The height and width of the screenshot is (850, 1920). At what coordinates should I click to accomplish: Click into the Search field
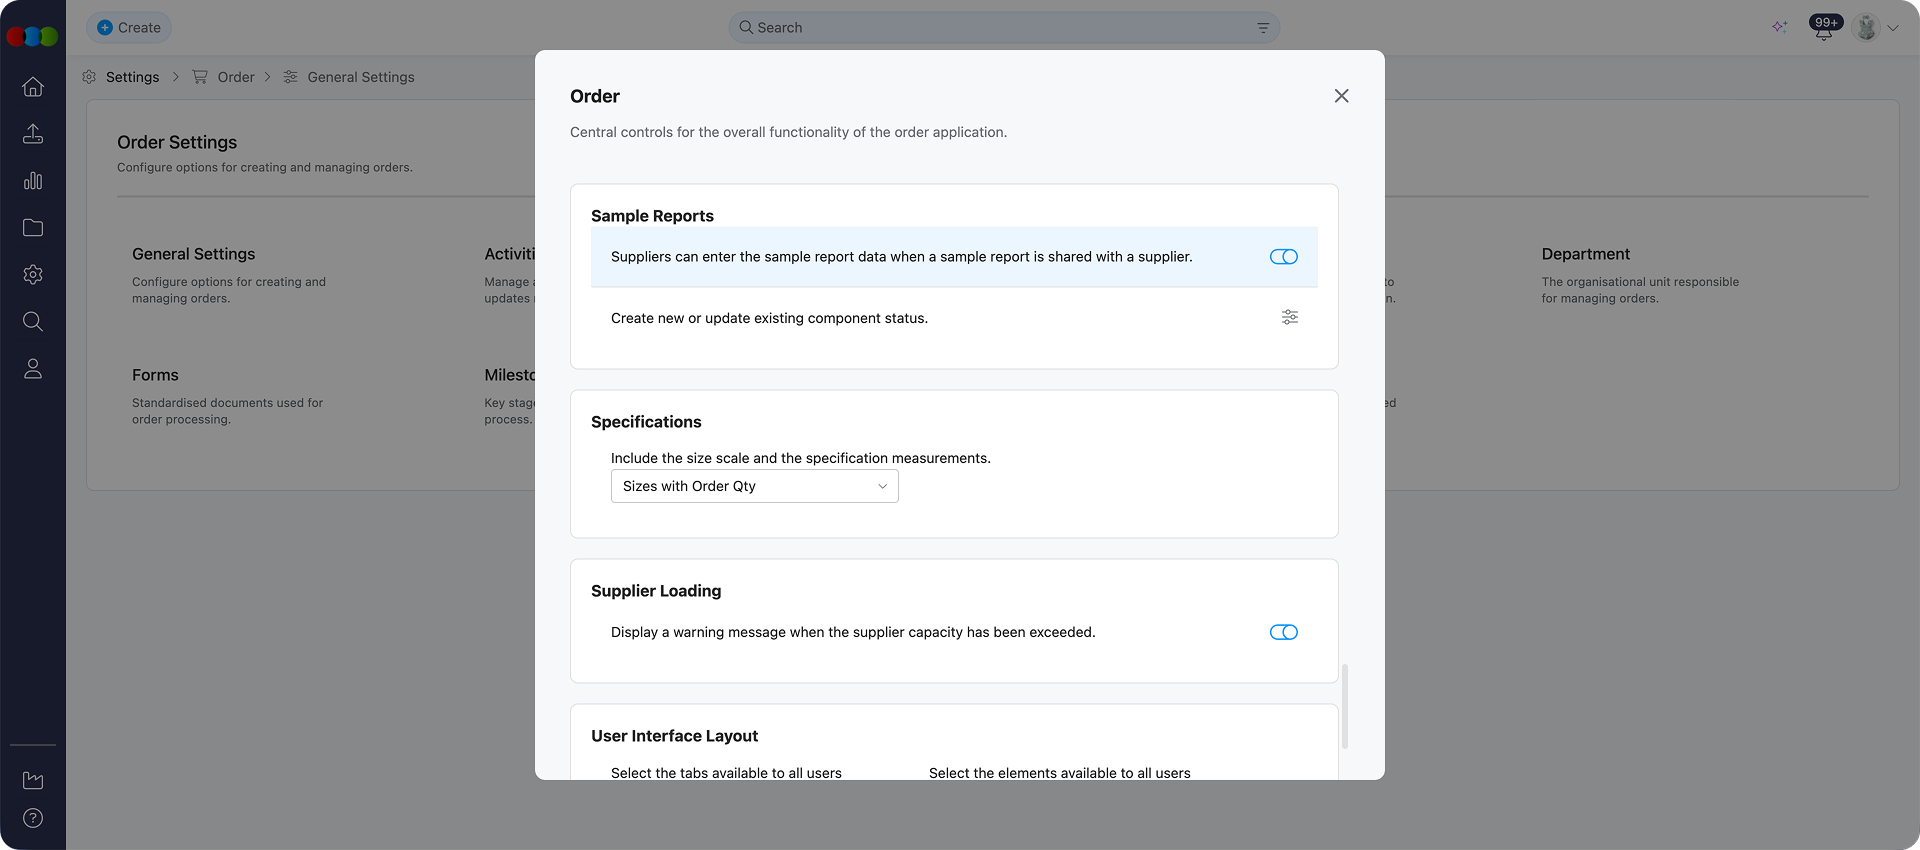(x=1000, y=27)
